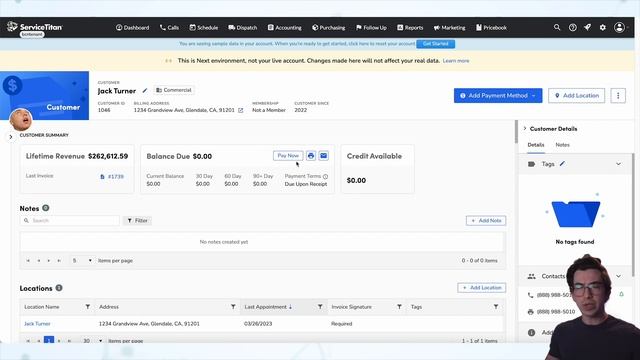Show Payment Terms info icon

point(325,176)
